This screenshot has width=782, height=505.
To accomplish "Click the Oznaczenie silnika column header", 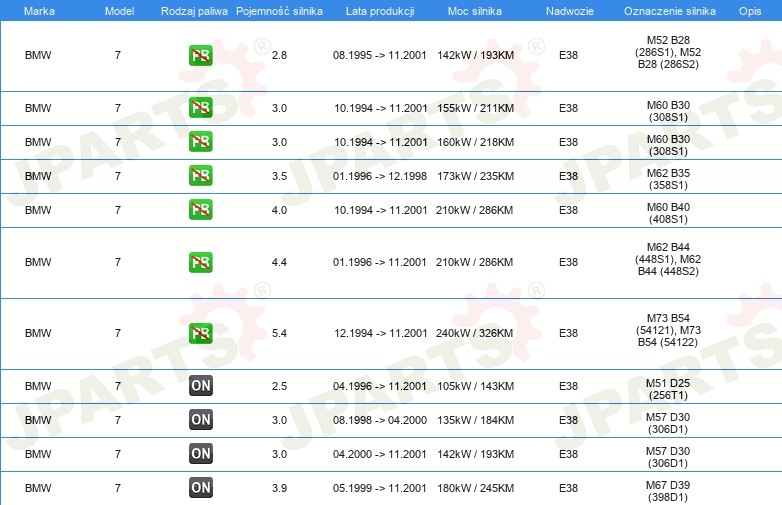I will 668,10.
